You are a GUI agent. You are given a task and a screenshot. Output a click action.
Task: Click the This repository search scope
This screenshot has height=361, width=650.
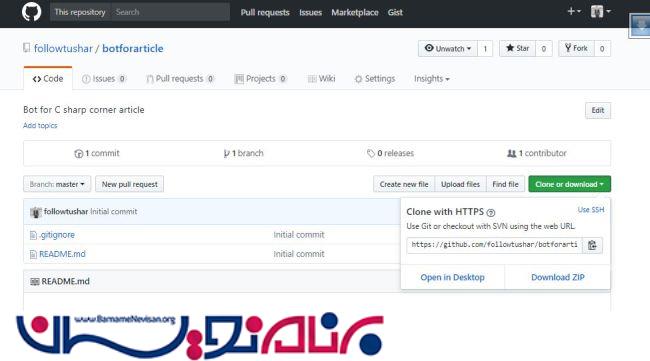click(80, 12)
